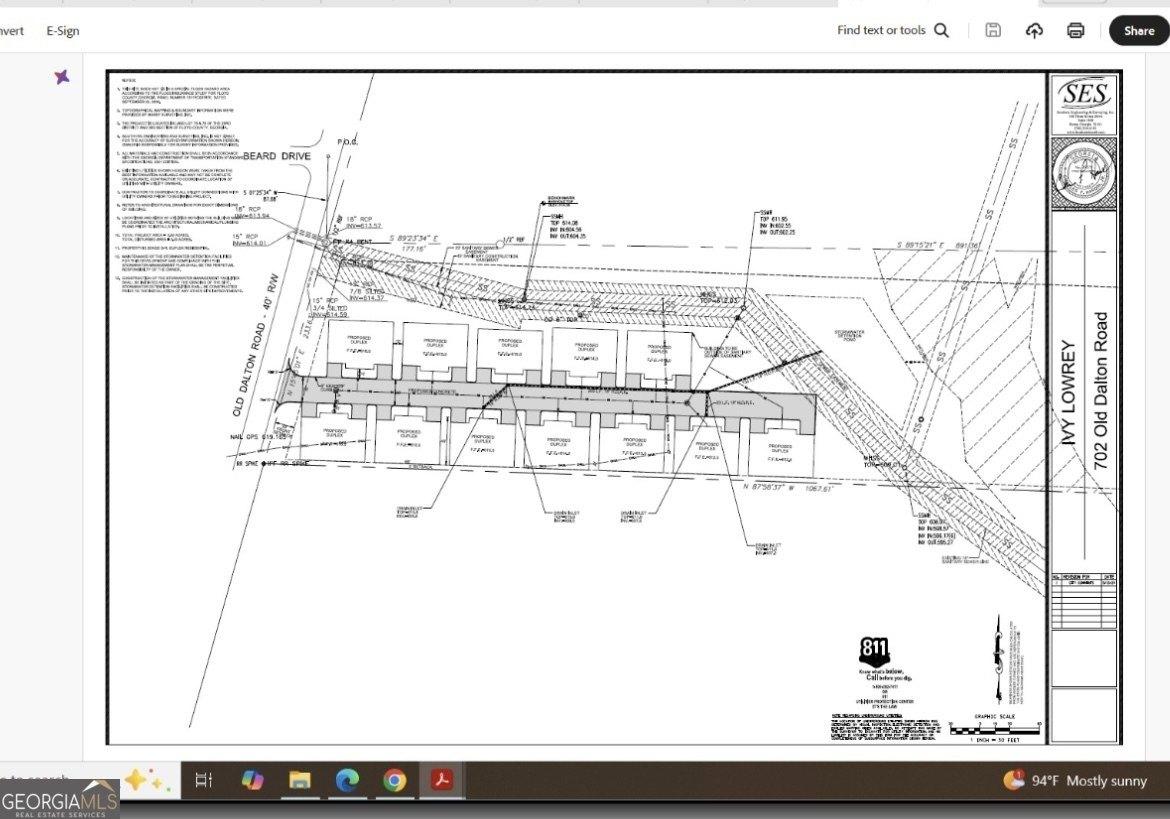
Task: Click the search magnifier icon
Action: click(x=942, y=31)
